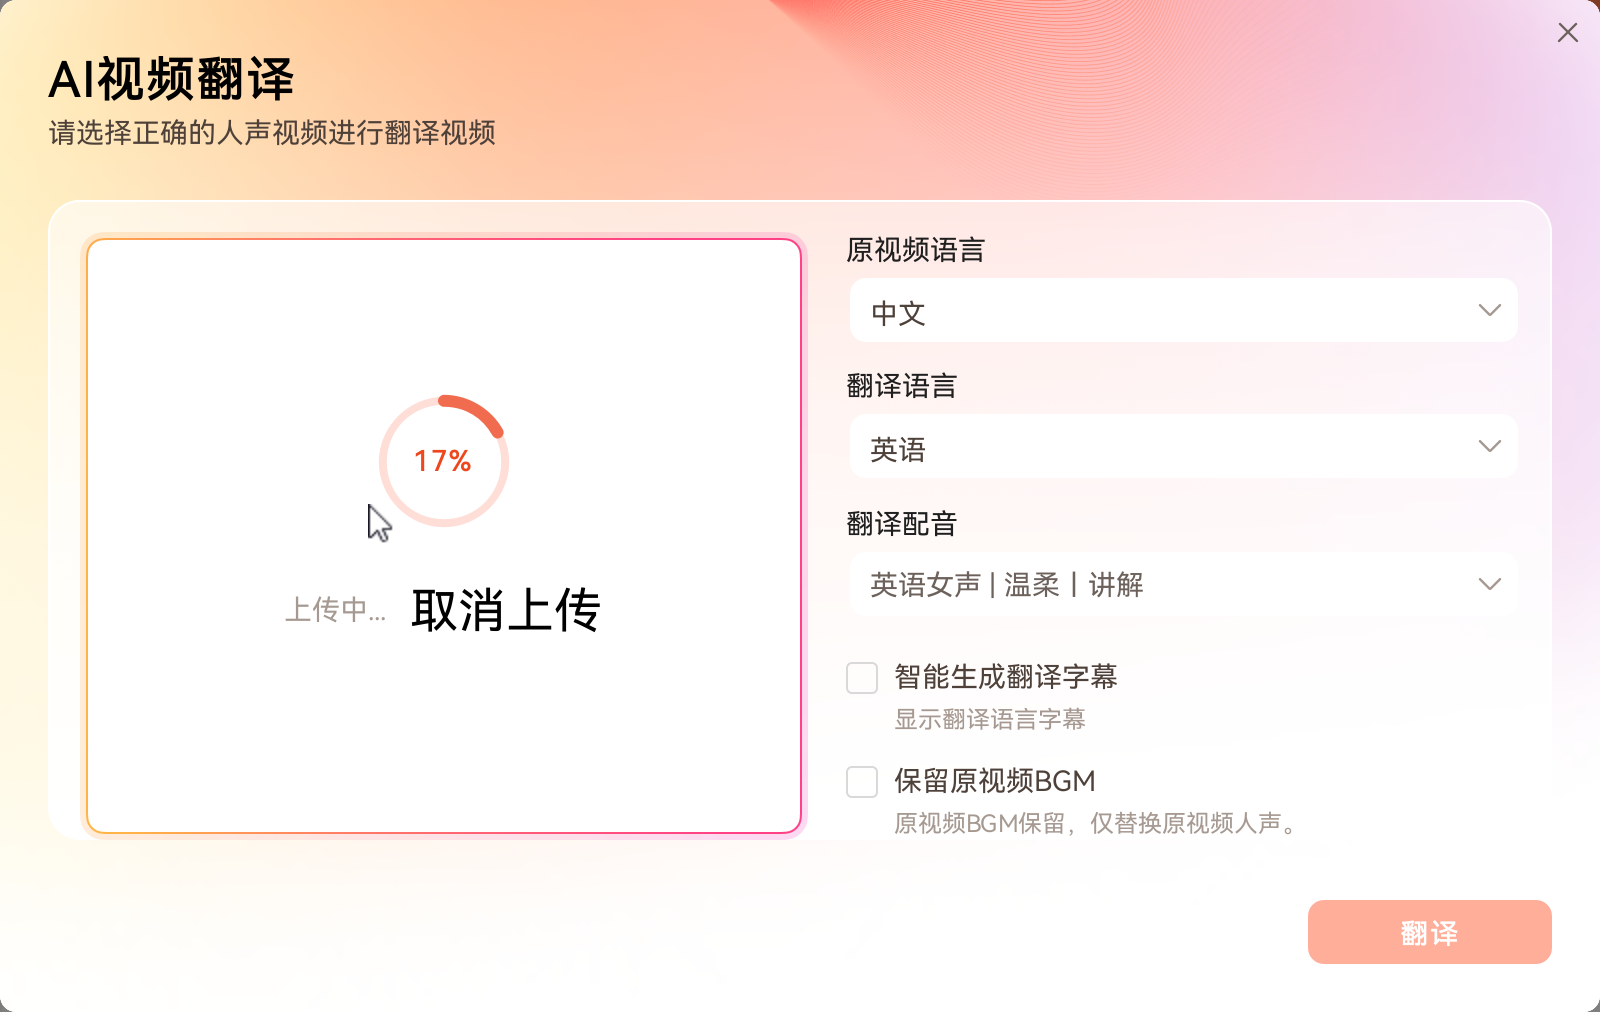
Task: Expand the chevron on the voice selector
Action: pos(1489,583)
